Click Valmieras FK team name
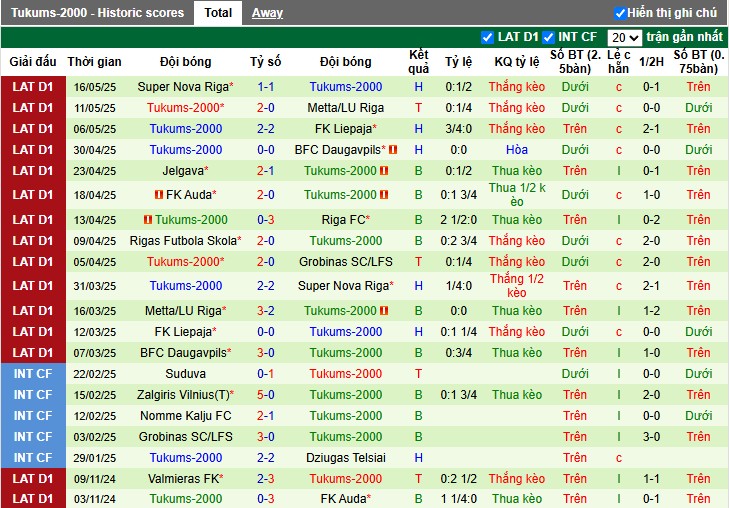The height and width of the screenshot is (508, 729). coord(183,479)
